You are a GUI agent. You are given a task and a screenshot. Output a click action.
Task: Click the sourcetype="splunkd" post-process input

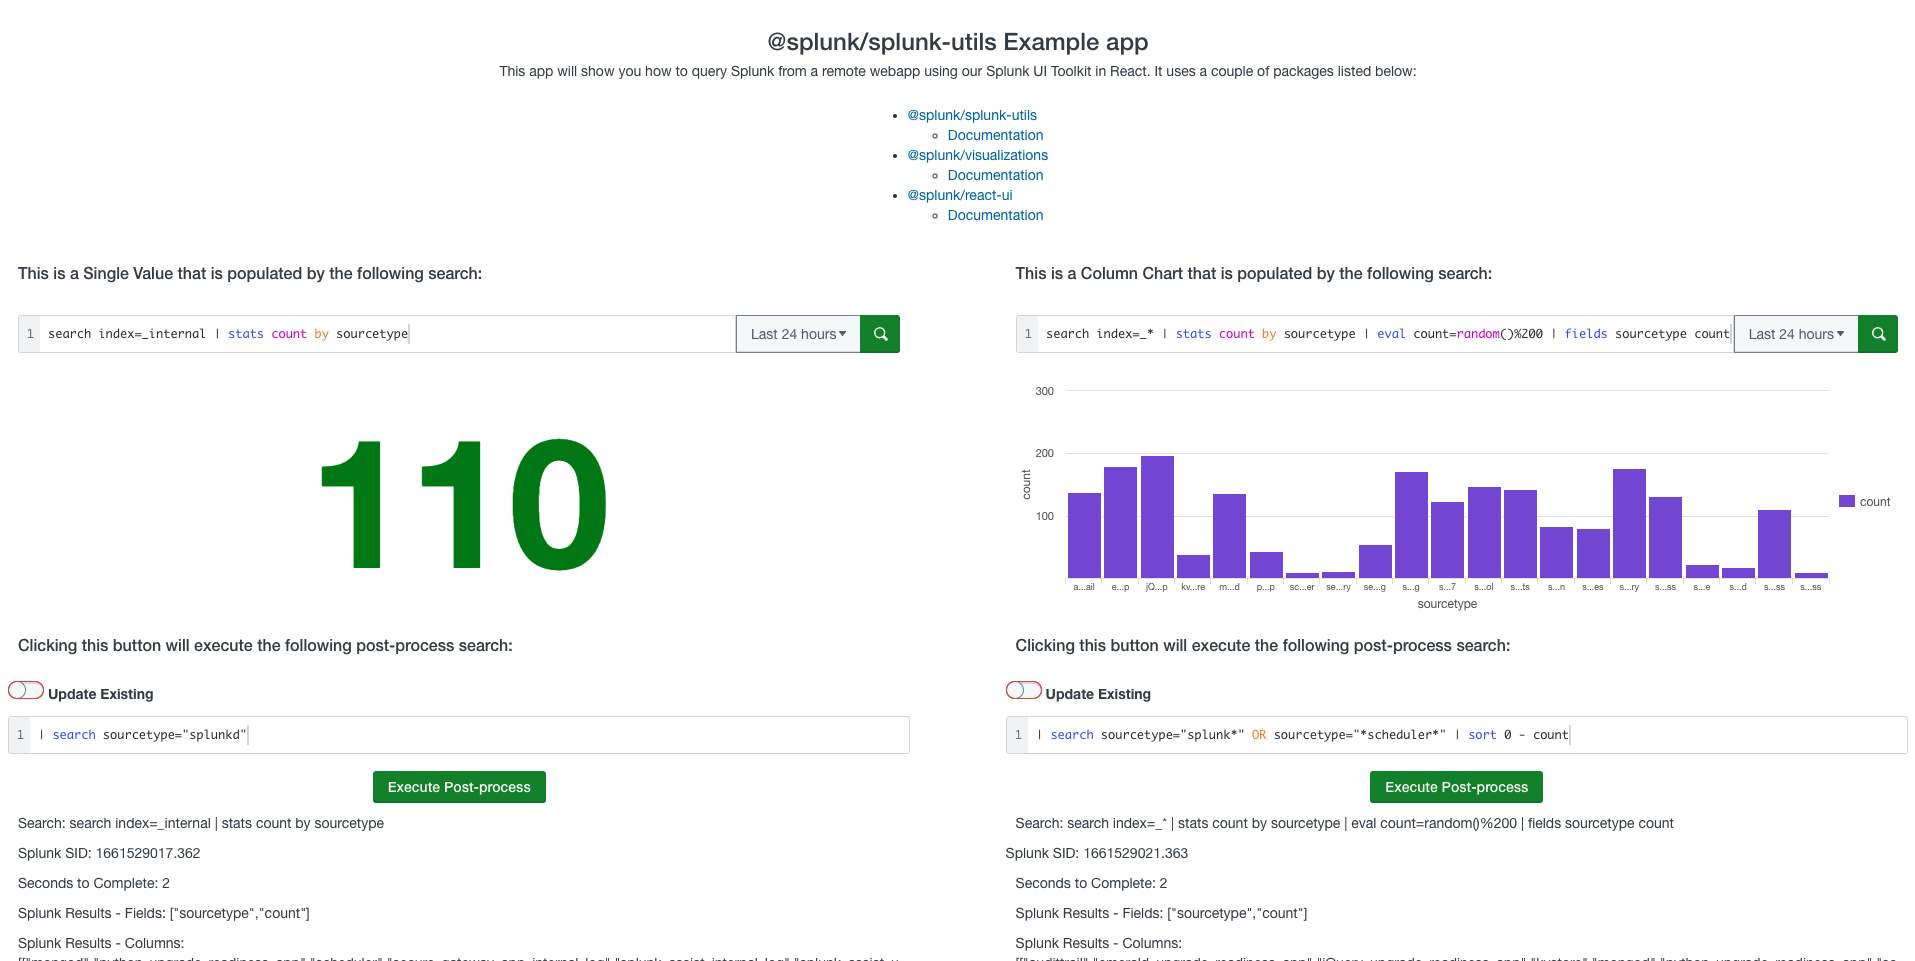[x=470, y=735]
